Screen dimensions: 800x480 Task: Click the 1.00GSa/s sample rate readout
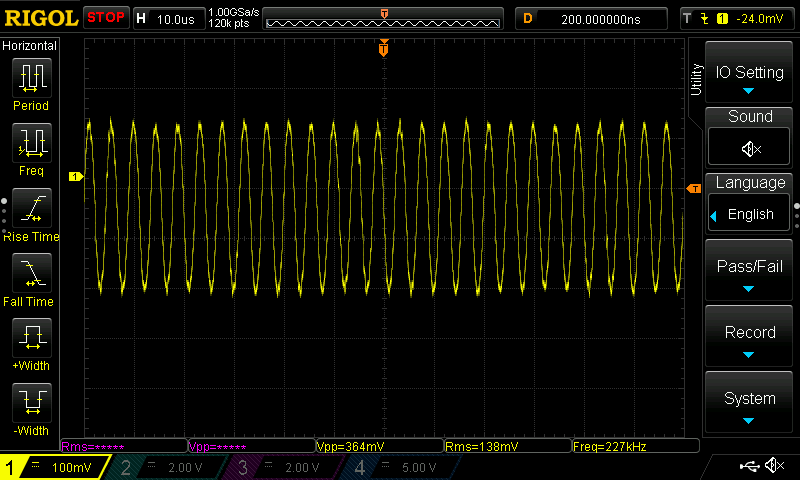click(x=234, y=12)
